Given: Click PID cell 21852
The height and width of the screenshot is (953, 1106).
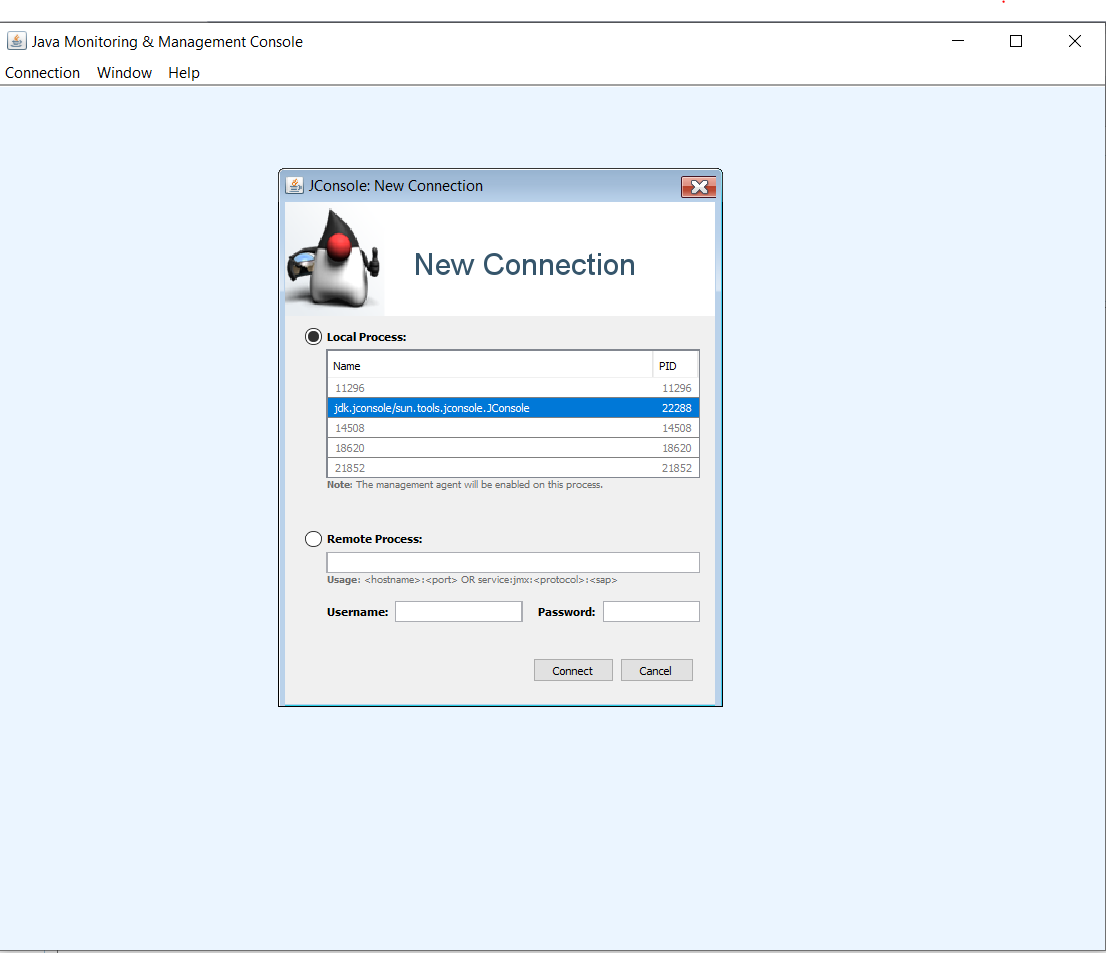Looking at the screenshot, I should (x=676, y=468).
